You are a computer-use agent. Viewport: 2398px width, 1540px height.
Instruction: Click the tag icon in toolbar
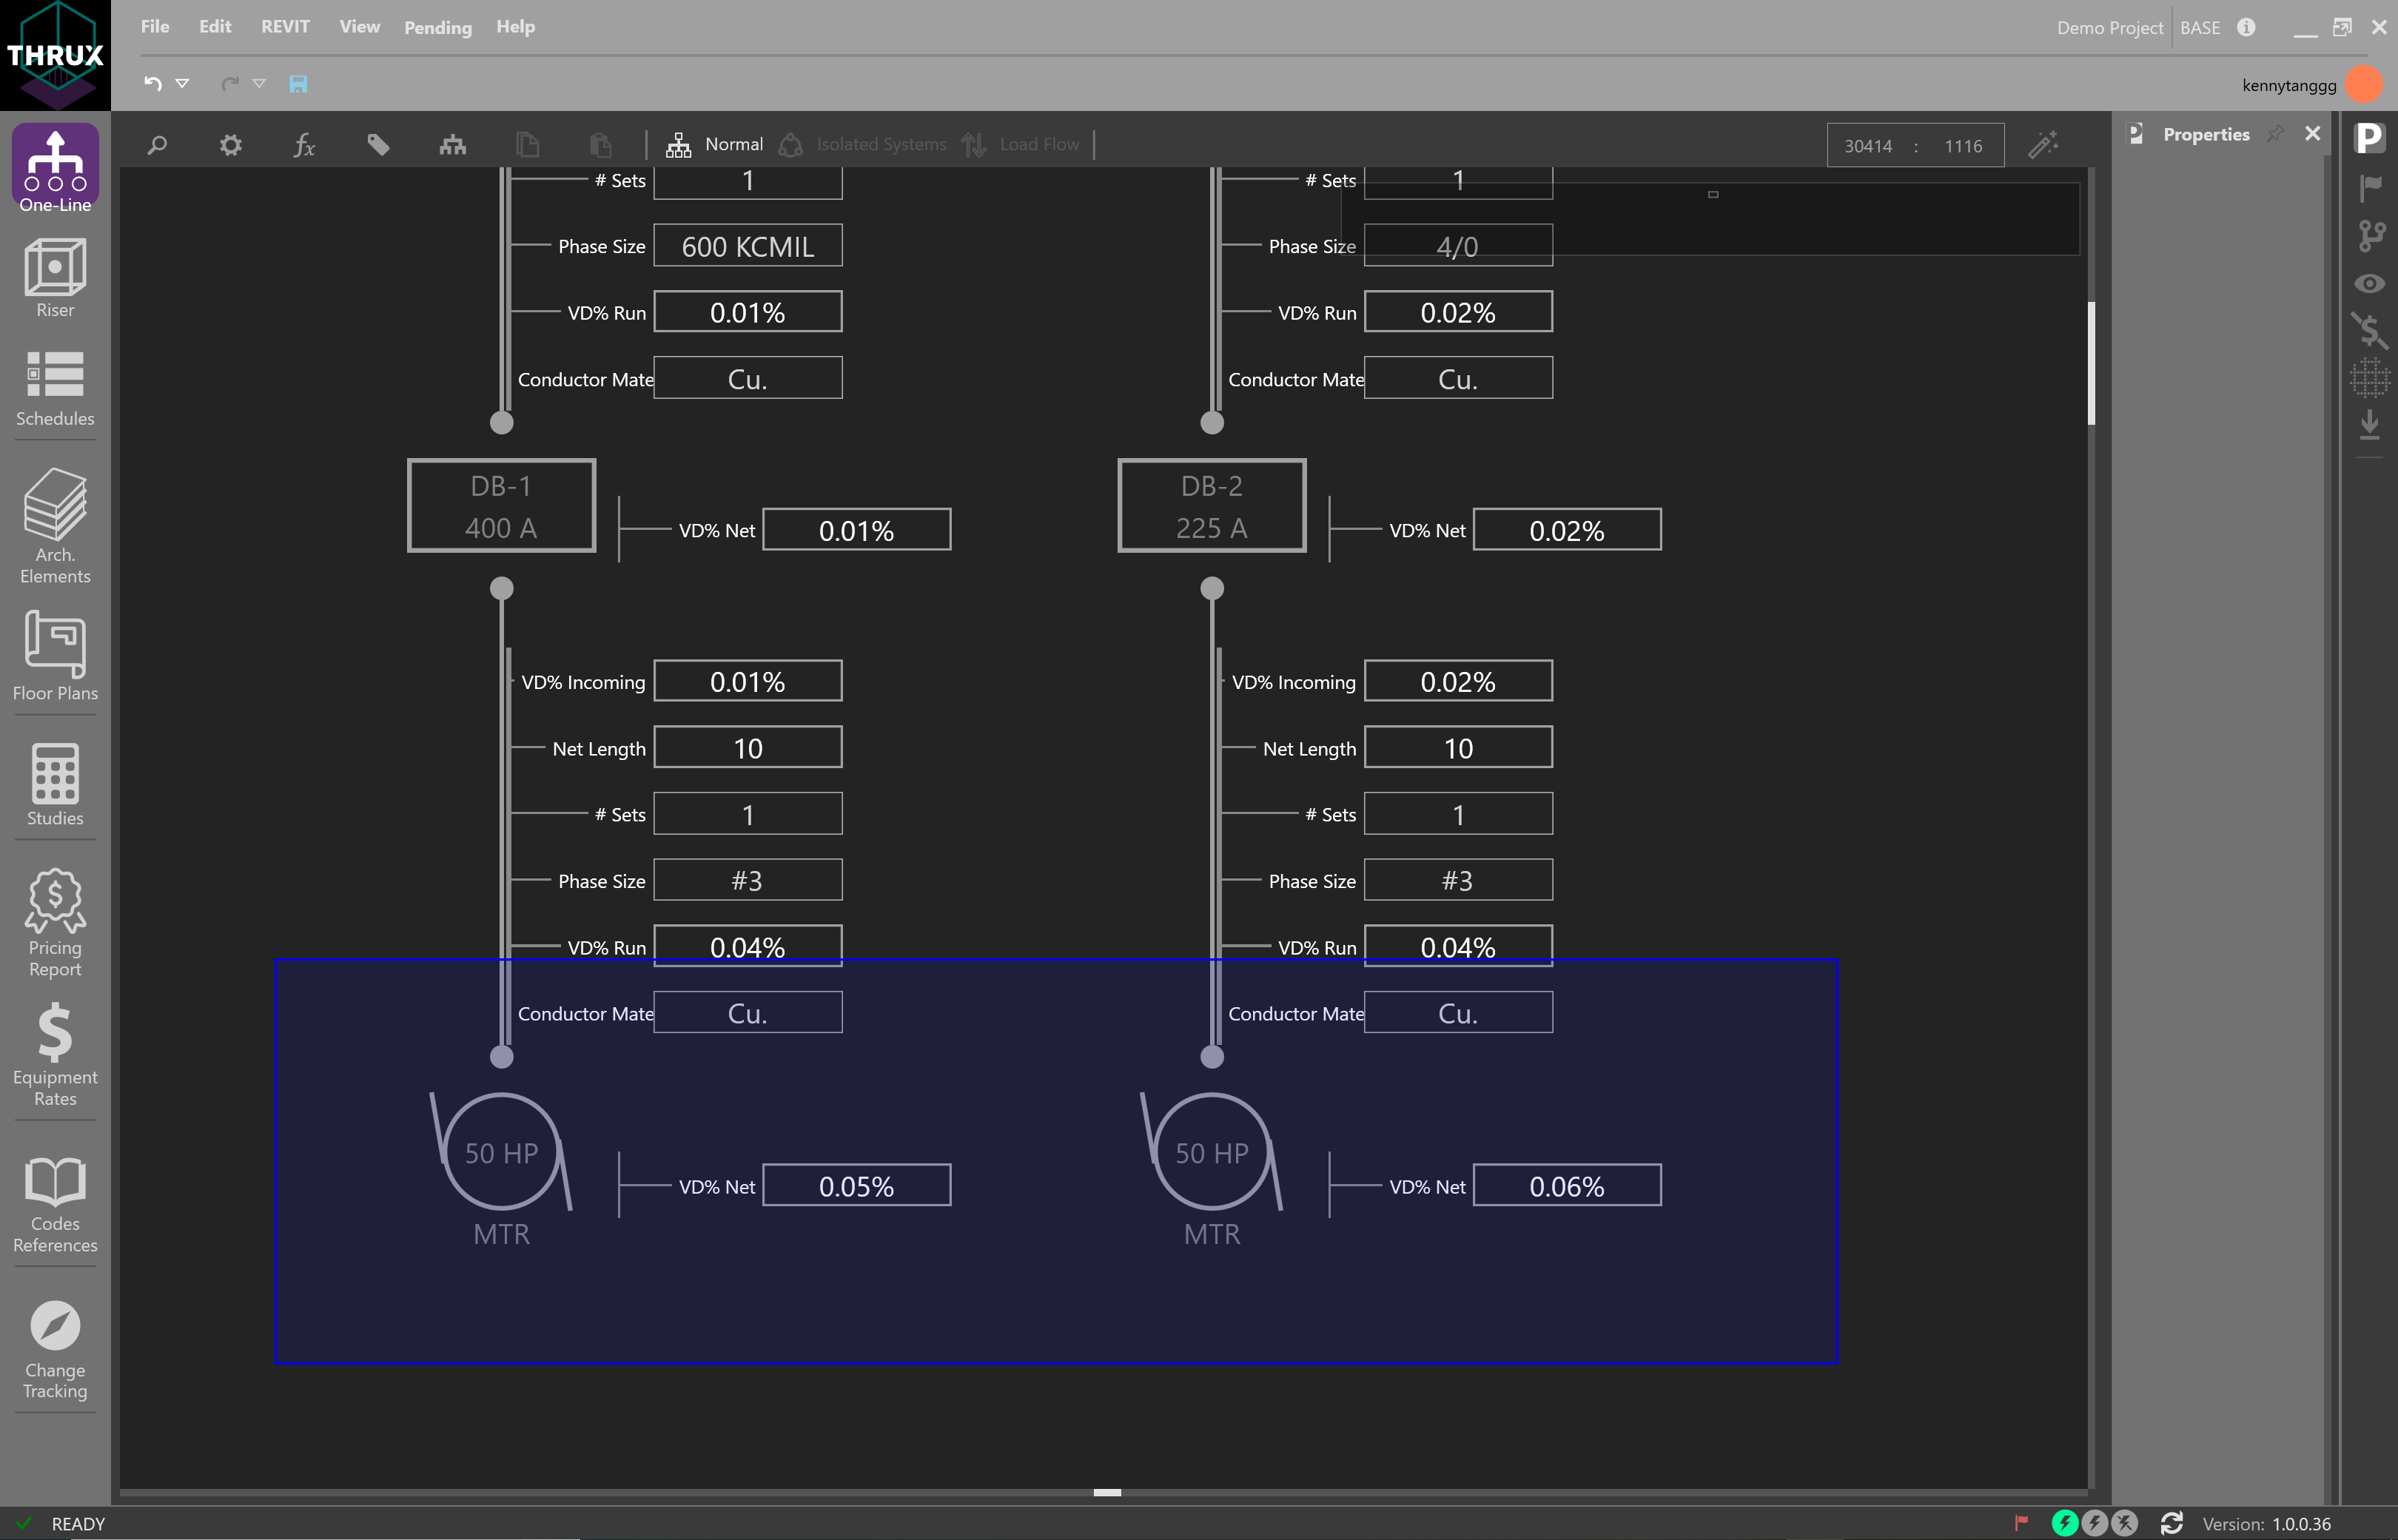coord(378,146)
